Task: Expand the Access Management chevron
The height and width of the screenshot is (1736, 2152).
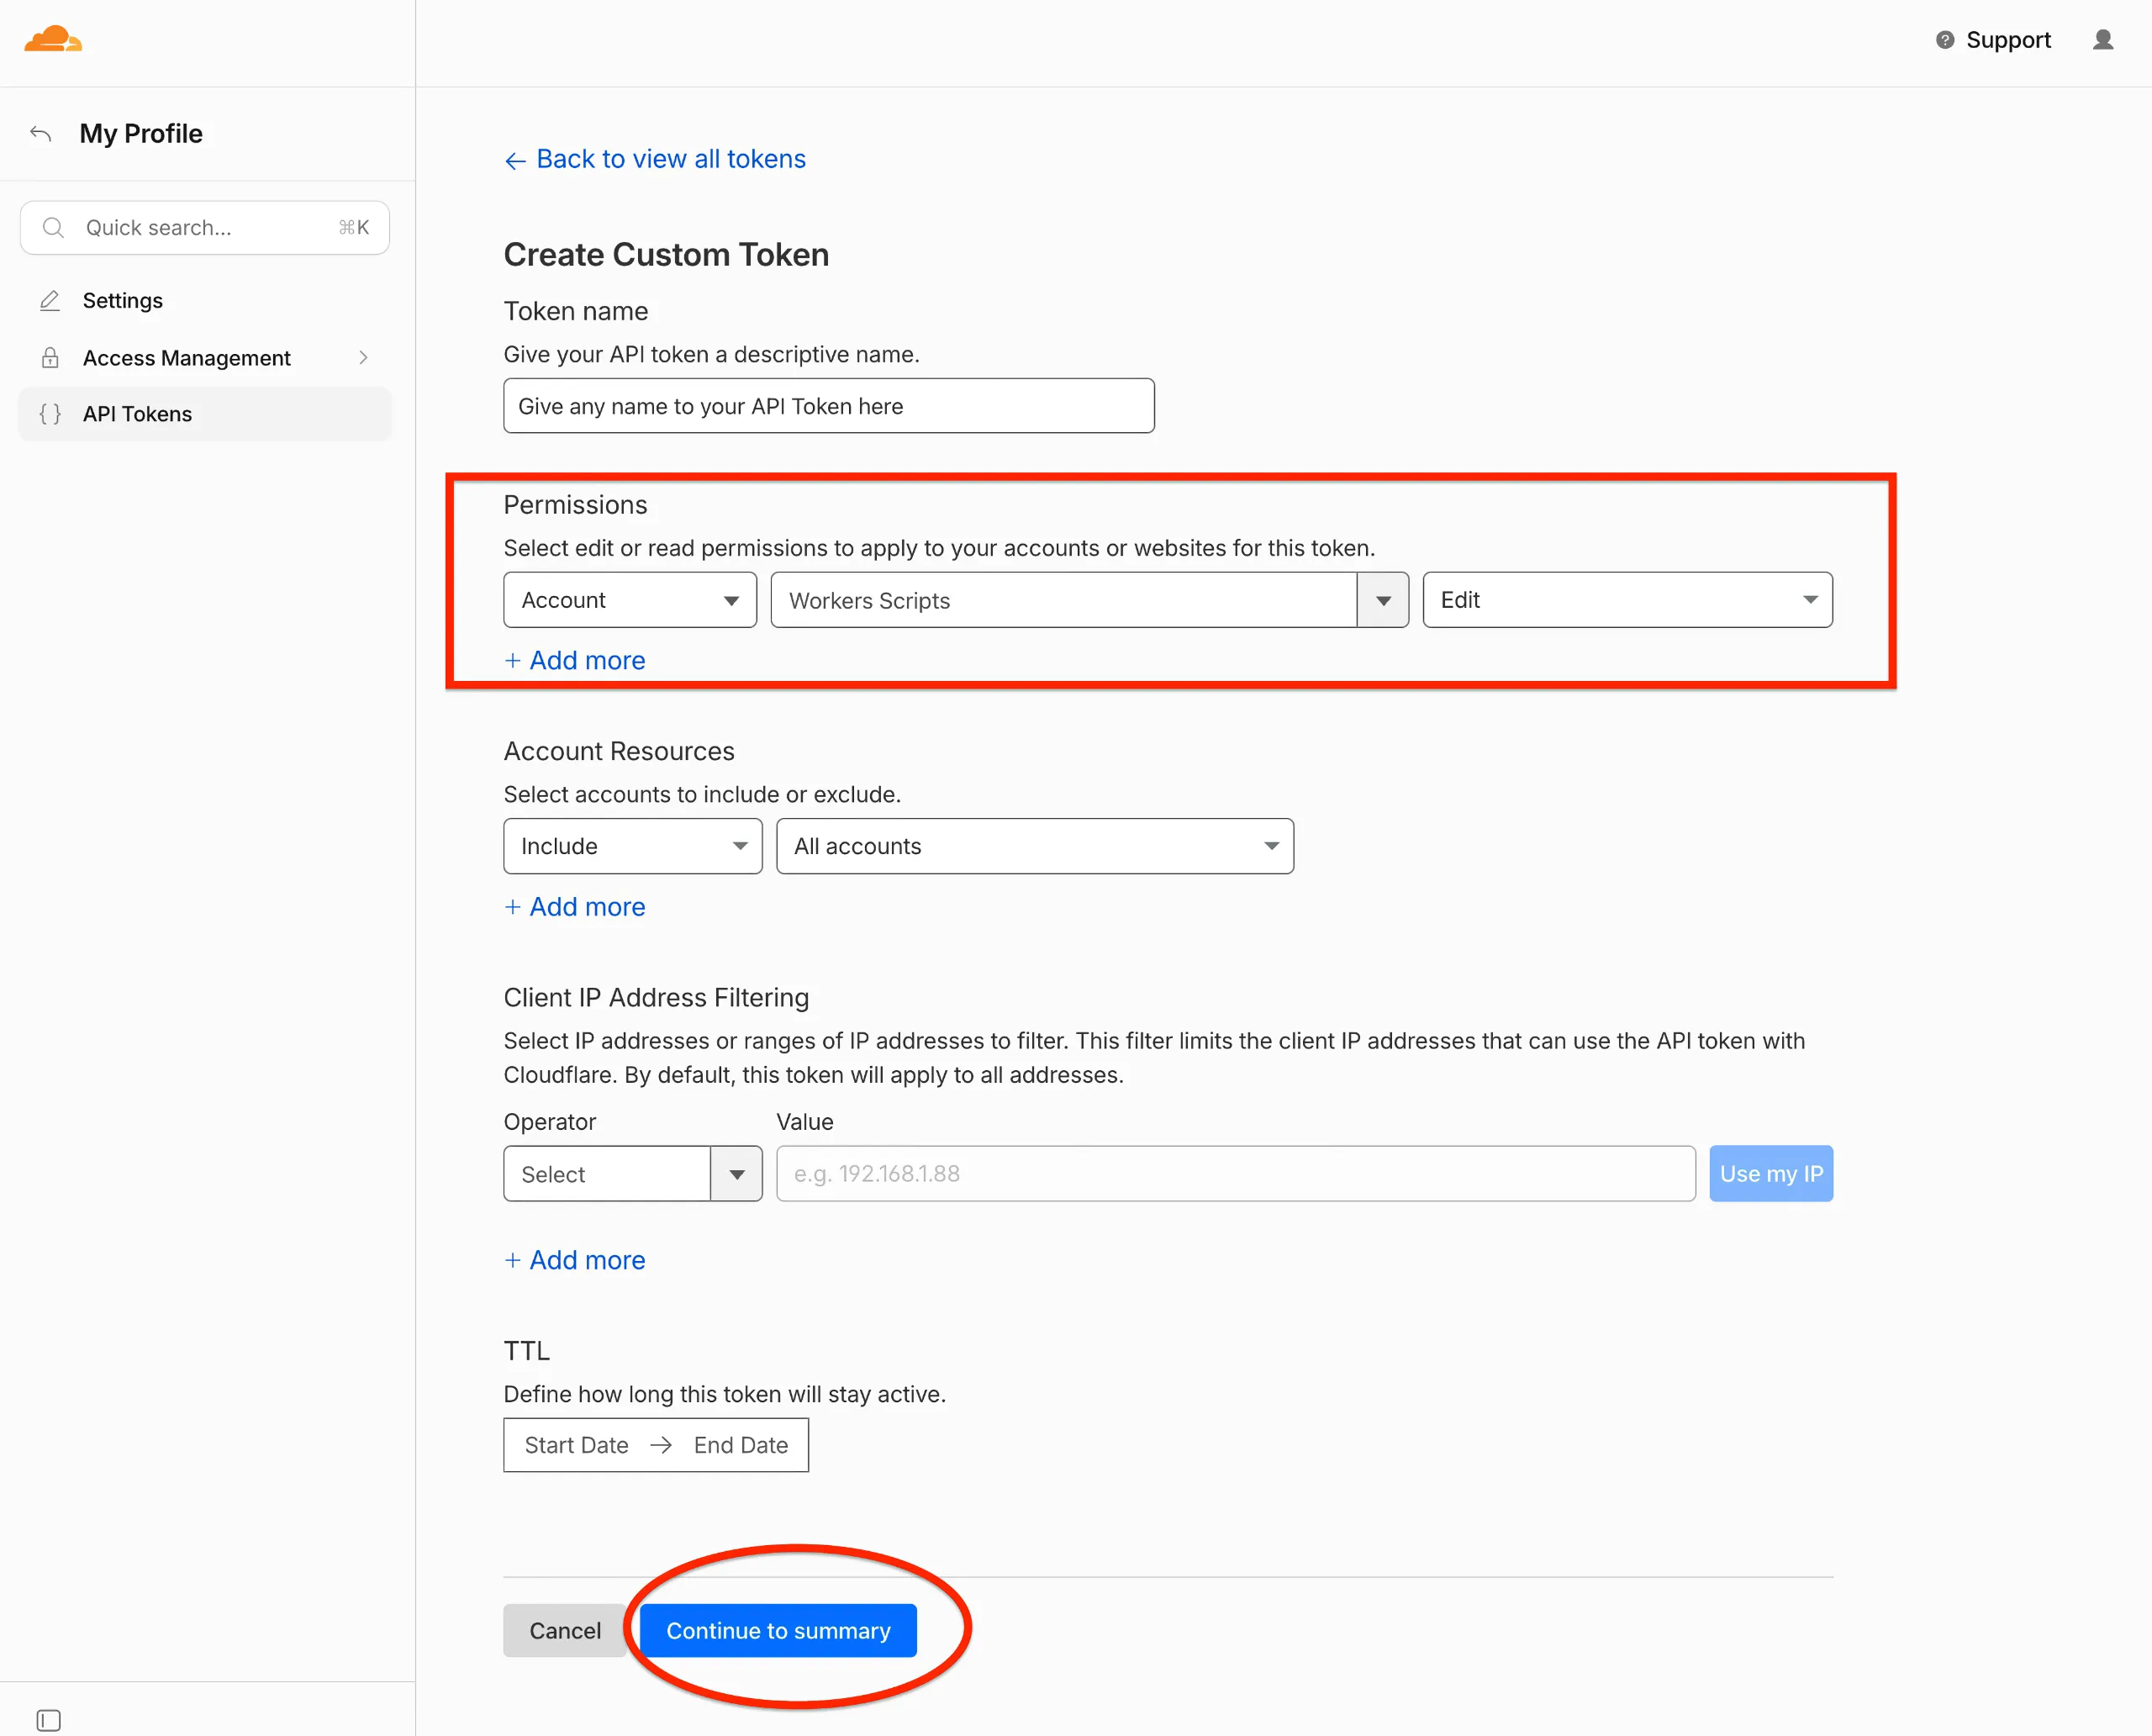Action: 363,358
